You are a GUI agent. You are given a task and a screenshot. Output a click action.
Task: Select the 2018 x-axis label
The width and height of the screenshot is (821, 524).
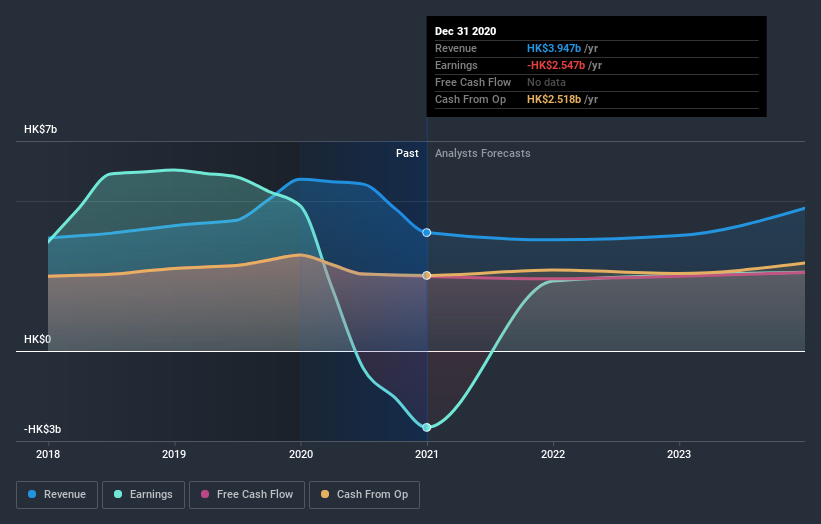tap(48, 454)
